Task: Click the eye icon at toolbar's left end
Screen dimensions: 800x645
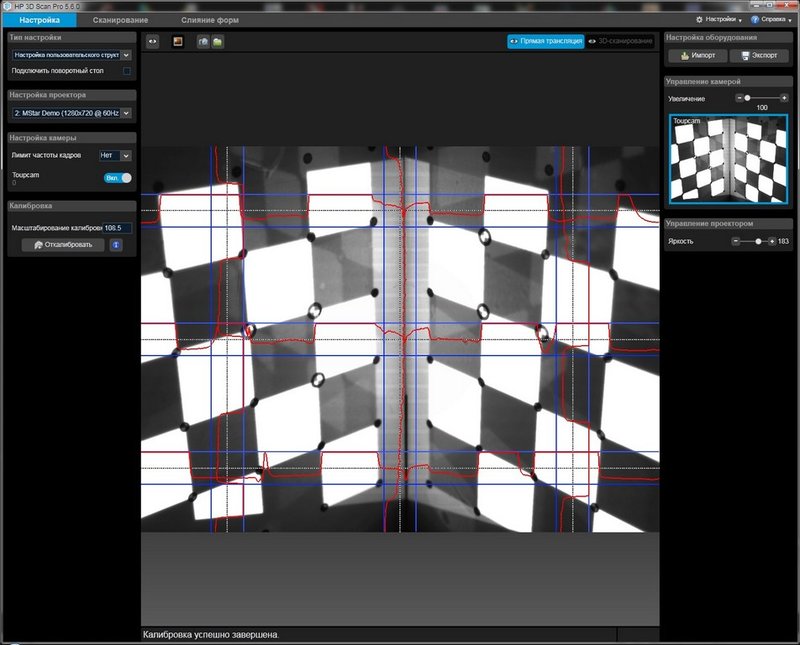Action: point(152,42)
